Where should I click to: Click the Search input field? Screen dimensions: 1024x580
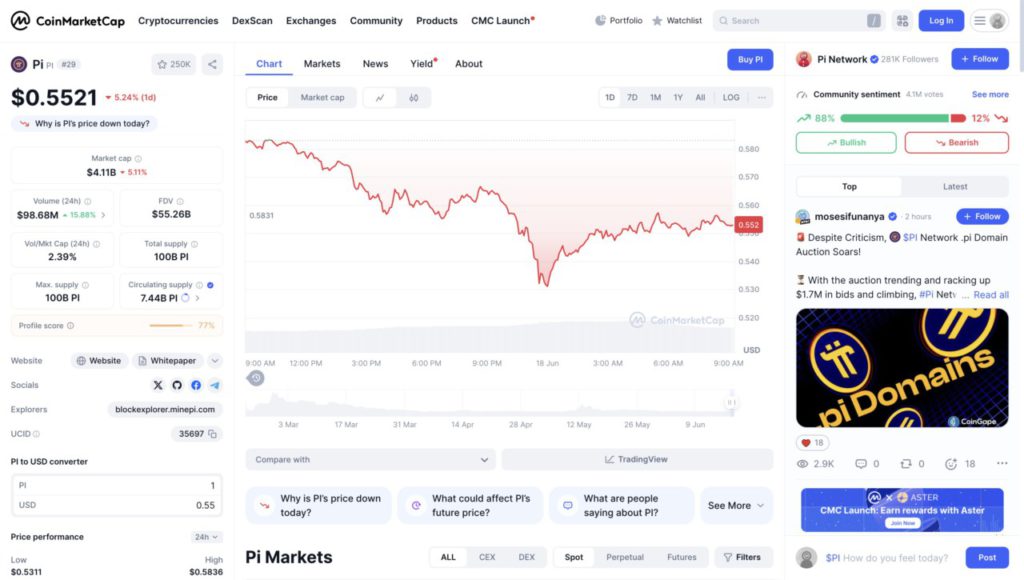coord(795,20)
